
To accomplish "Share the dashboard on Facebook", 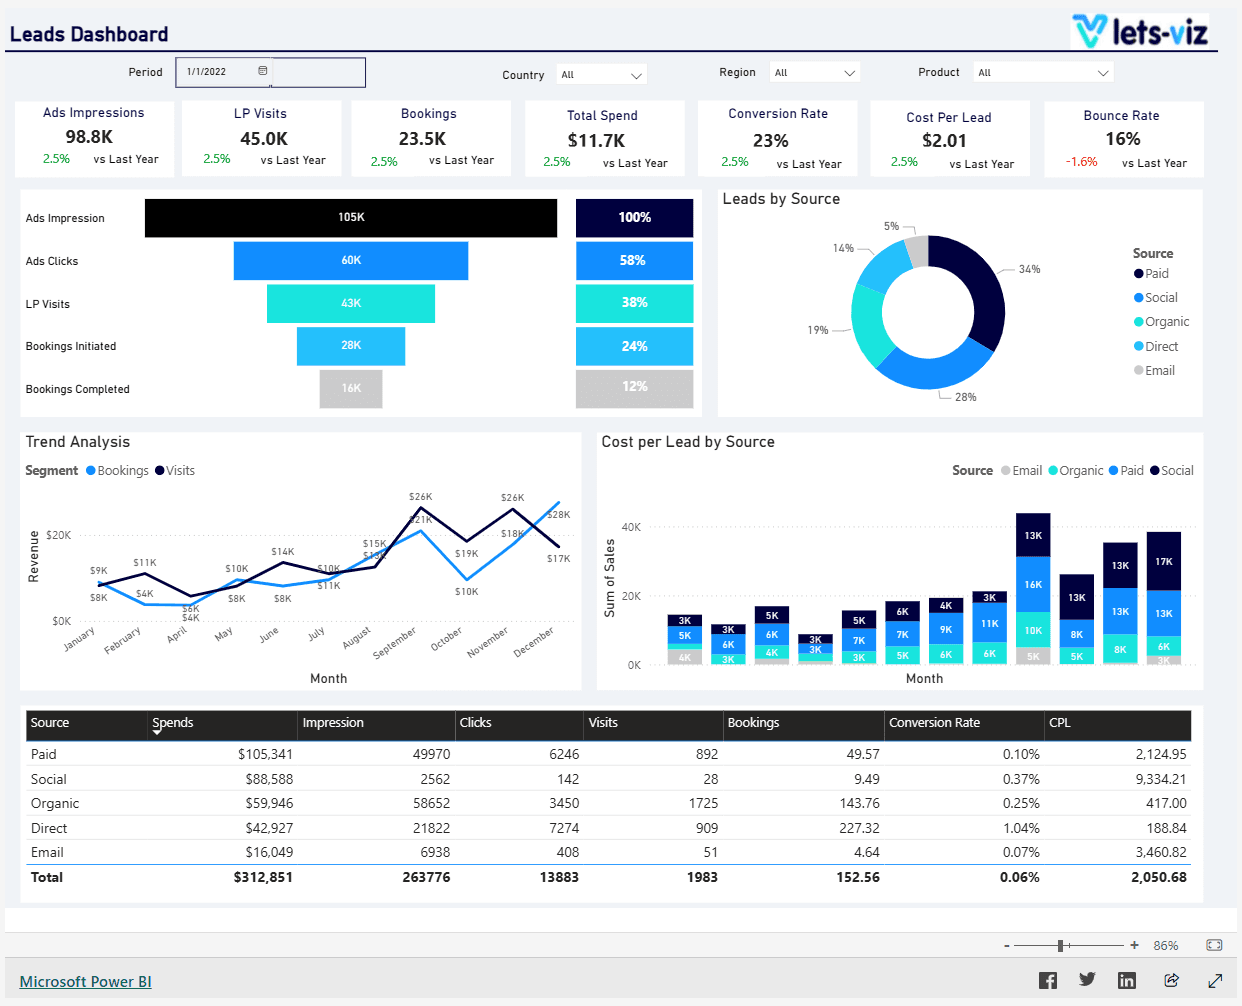I will (x=1047, y=980).
